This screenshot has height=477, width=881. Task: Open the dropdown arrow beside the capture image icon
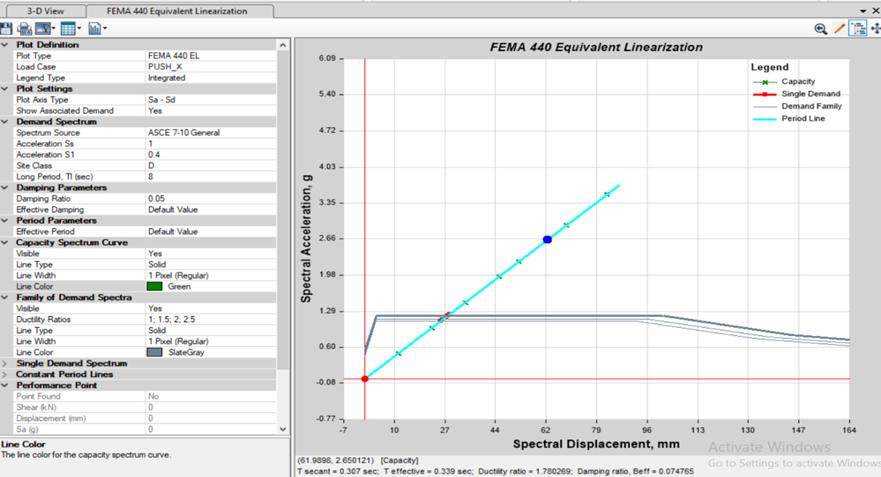pos(53,28)
